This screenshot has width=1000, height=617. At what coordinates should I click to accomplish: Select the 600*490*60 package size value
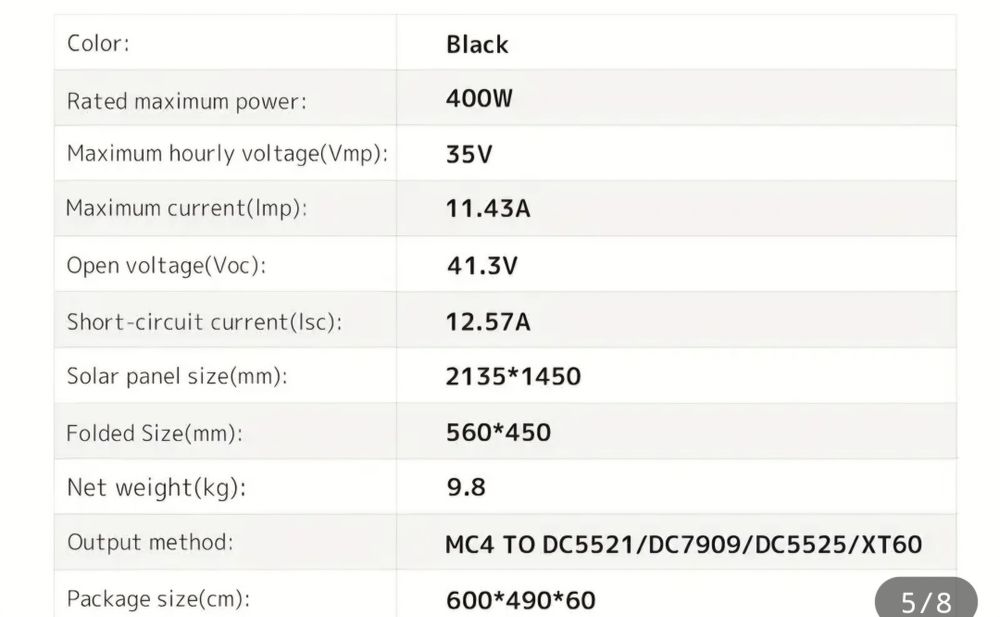520,600
